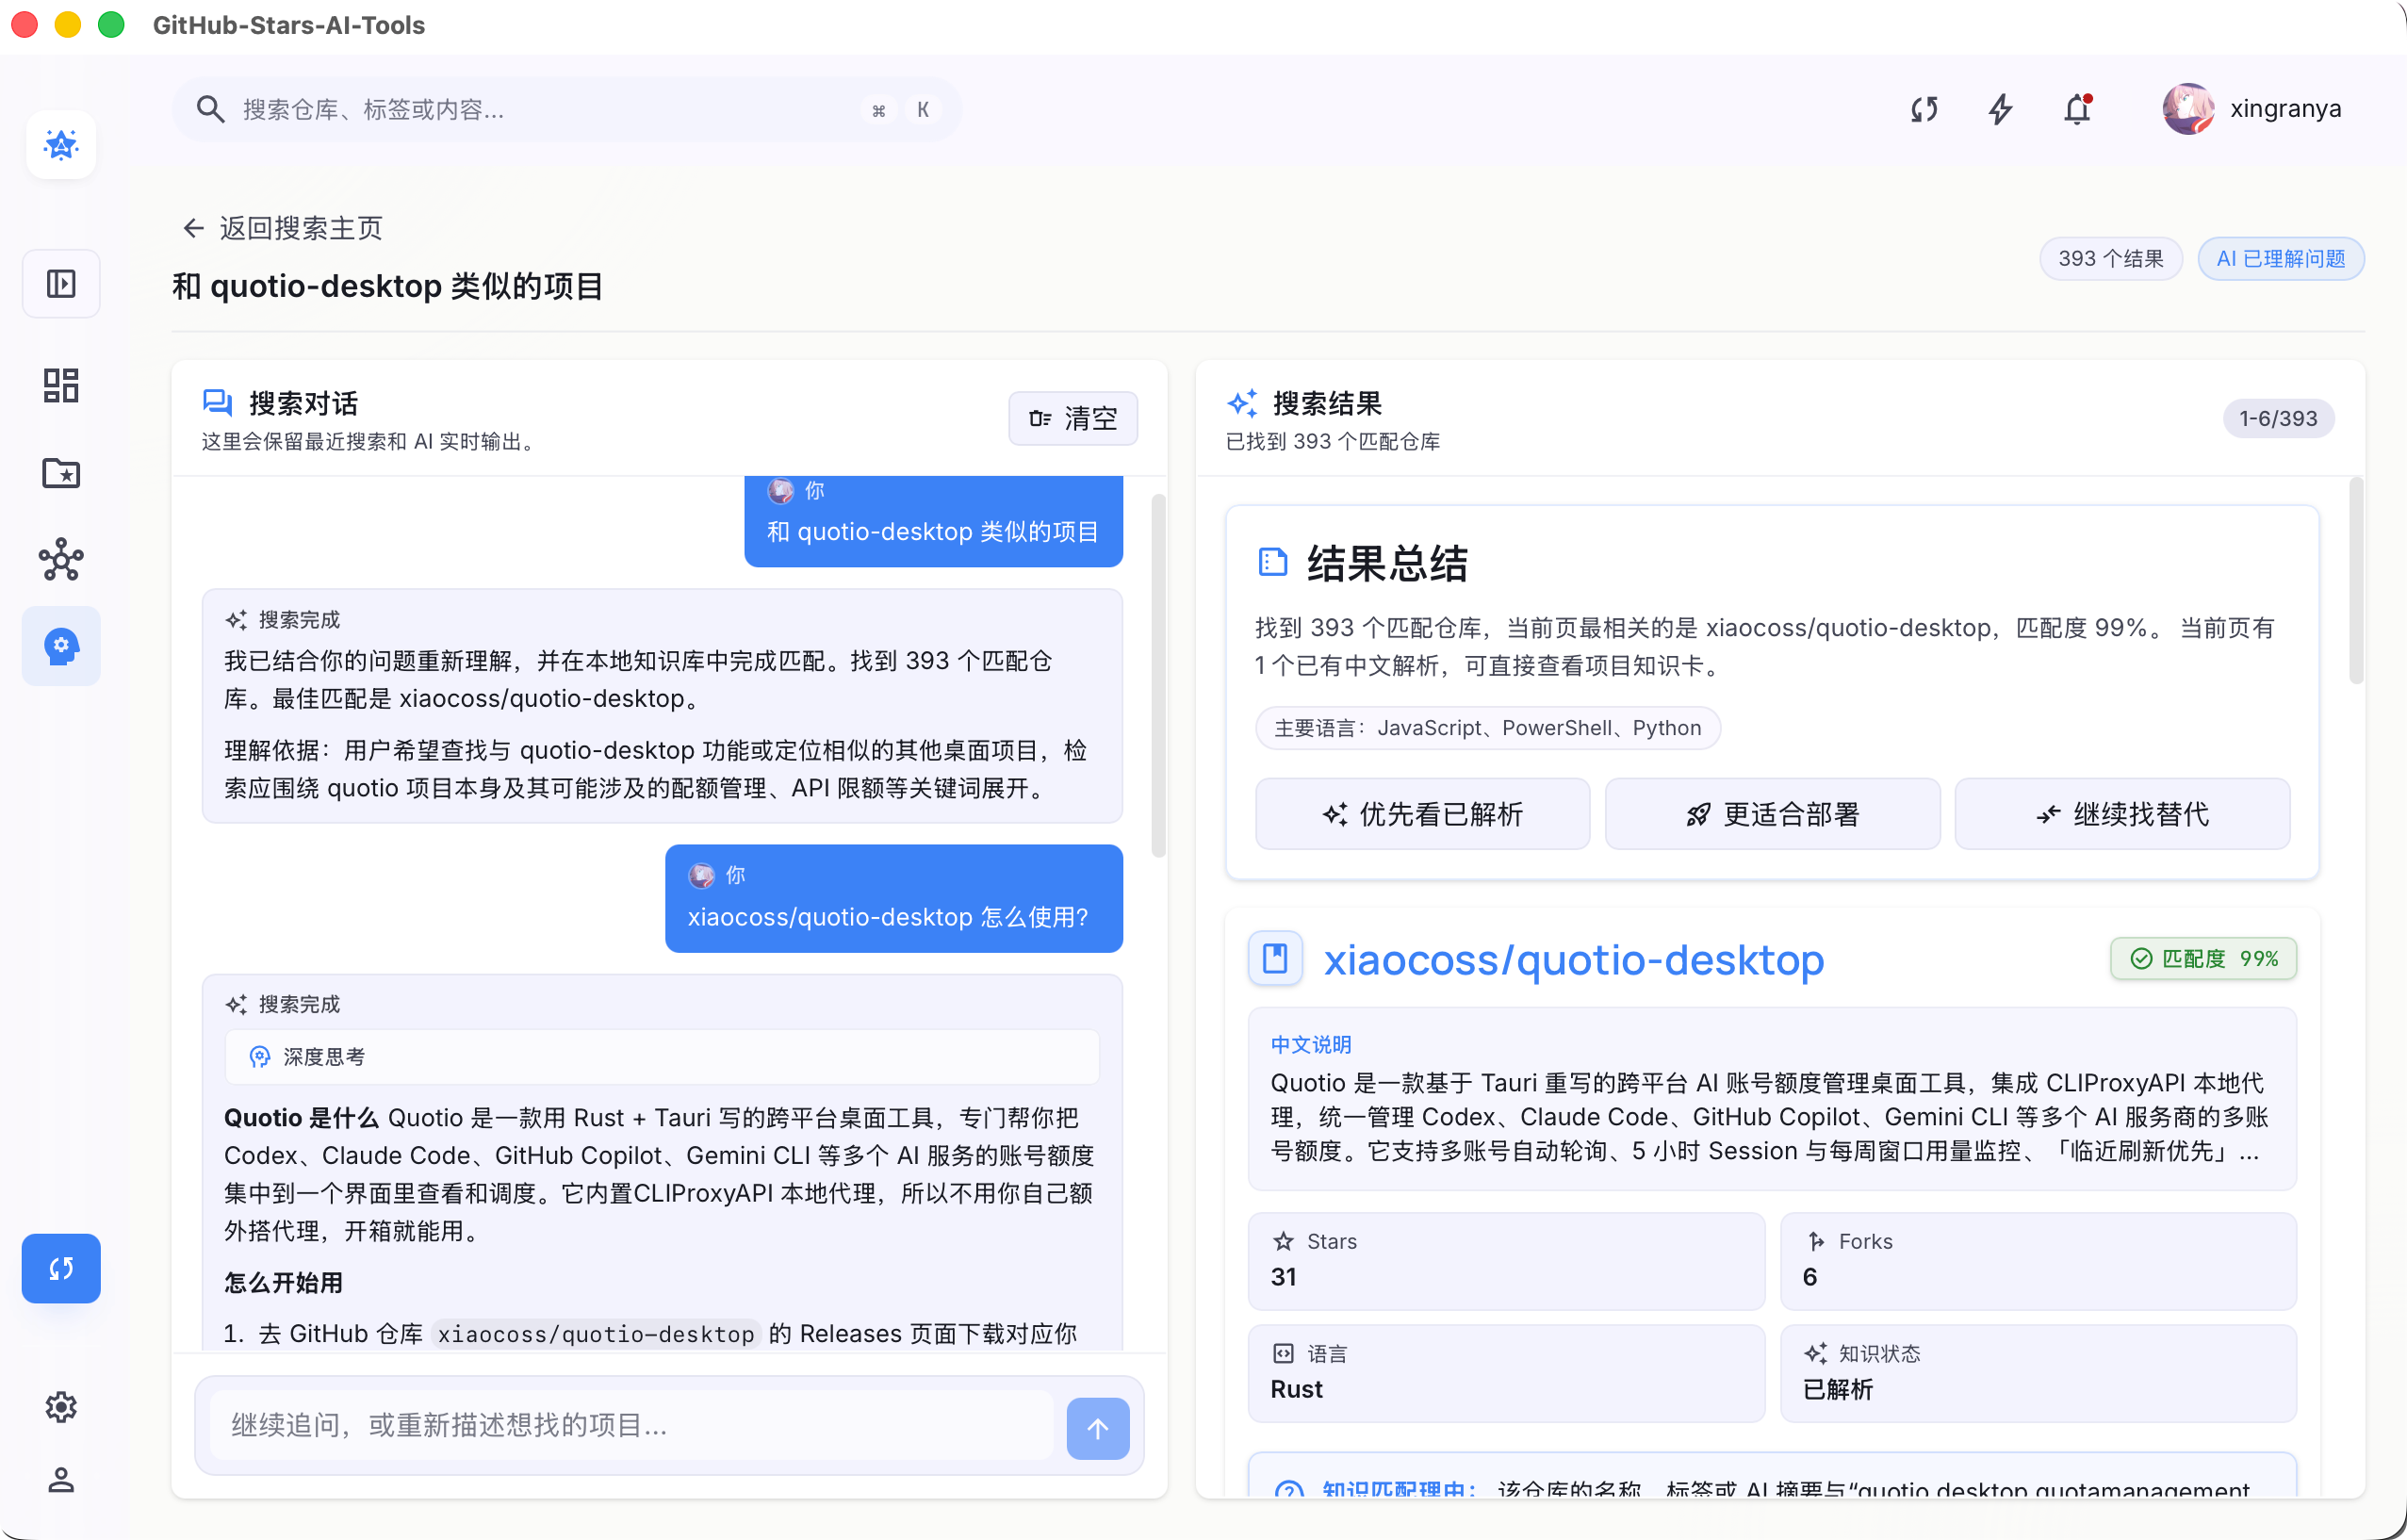Expand the 深度思考 section
Screen dimensions: 2407x1540
click(662, 1057)
